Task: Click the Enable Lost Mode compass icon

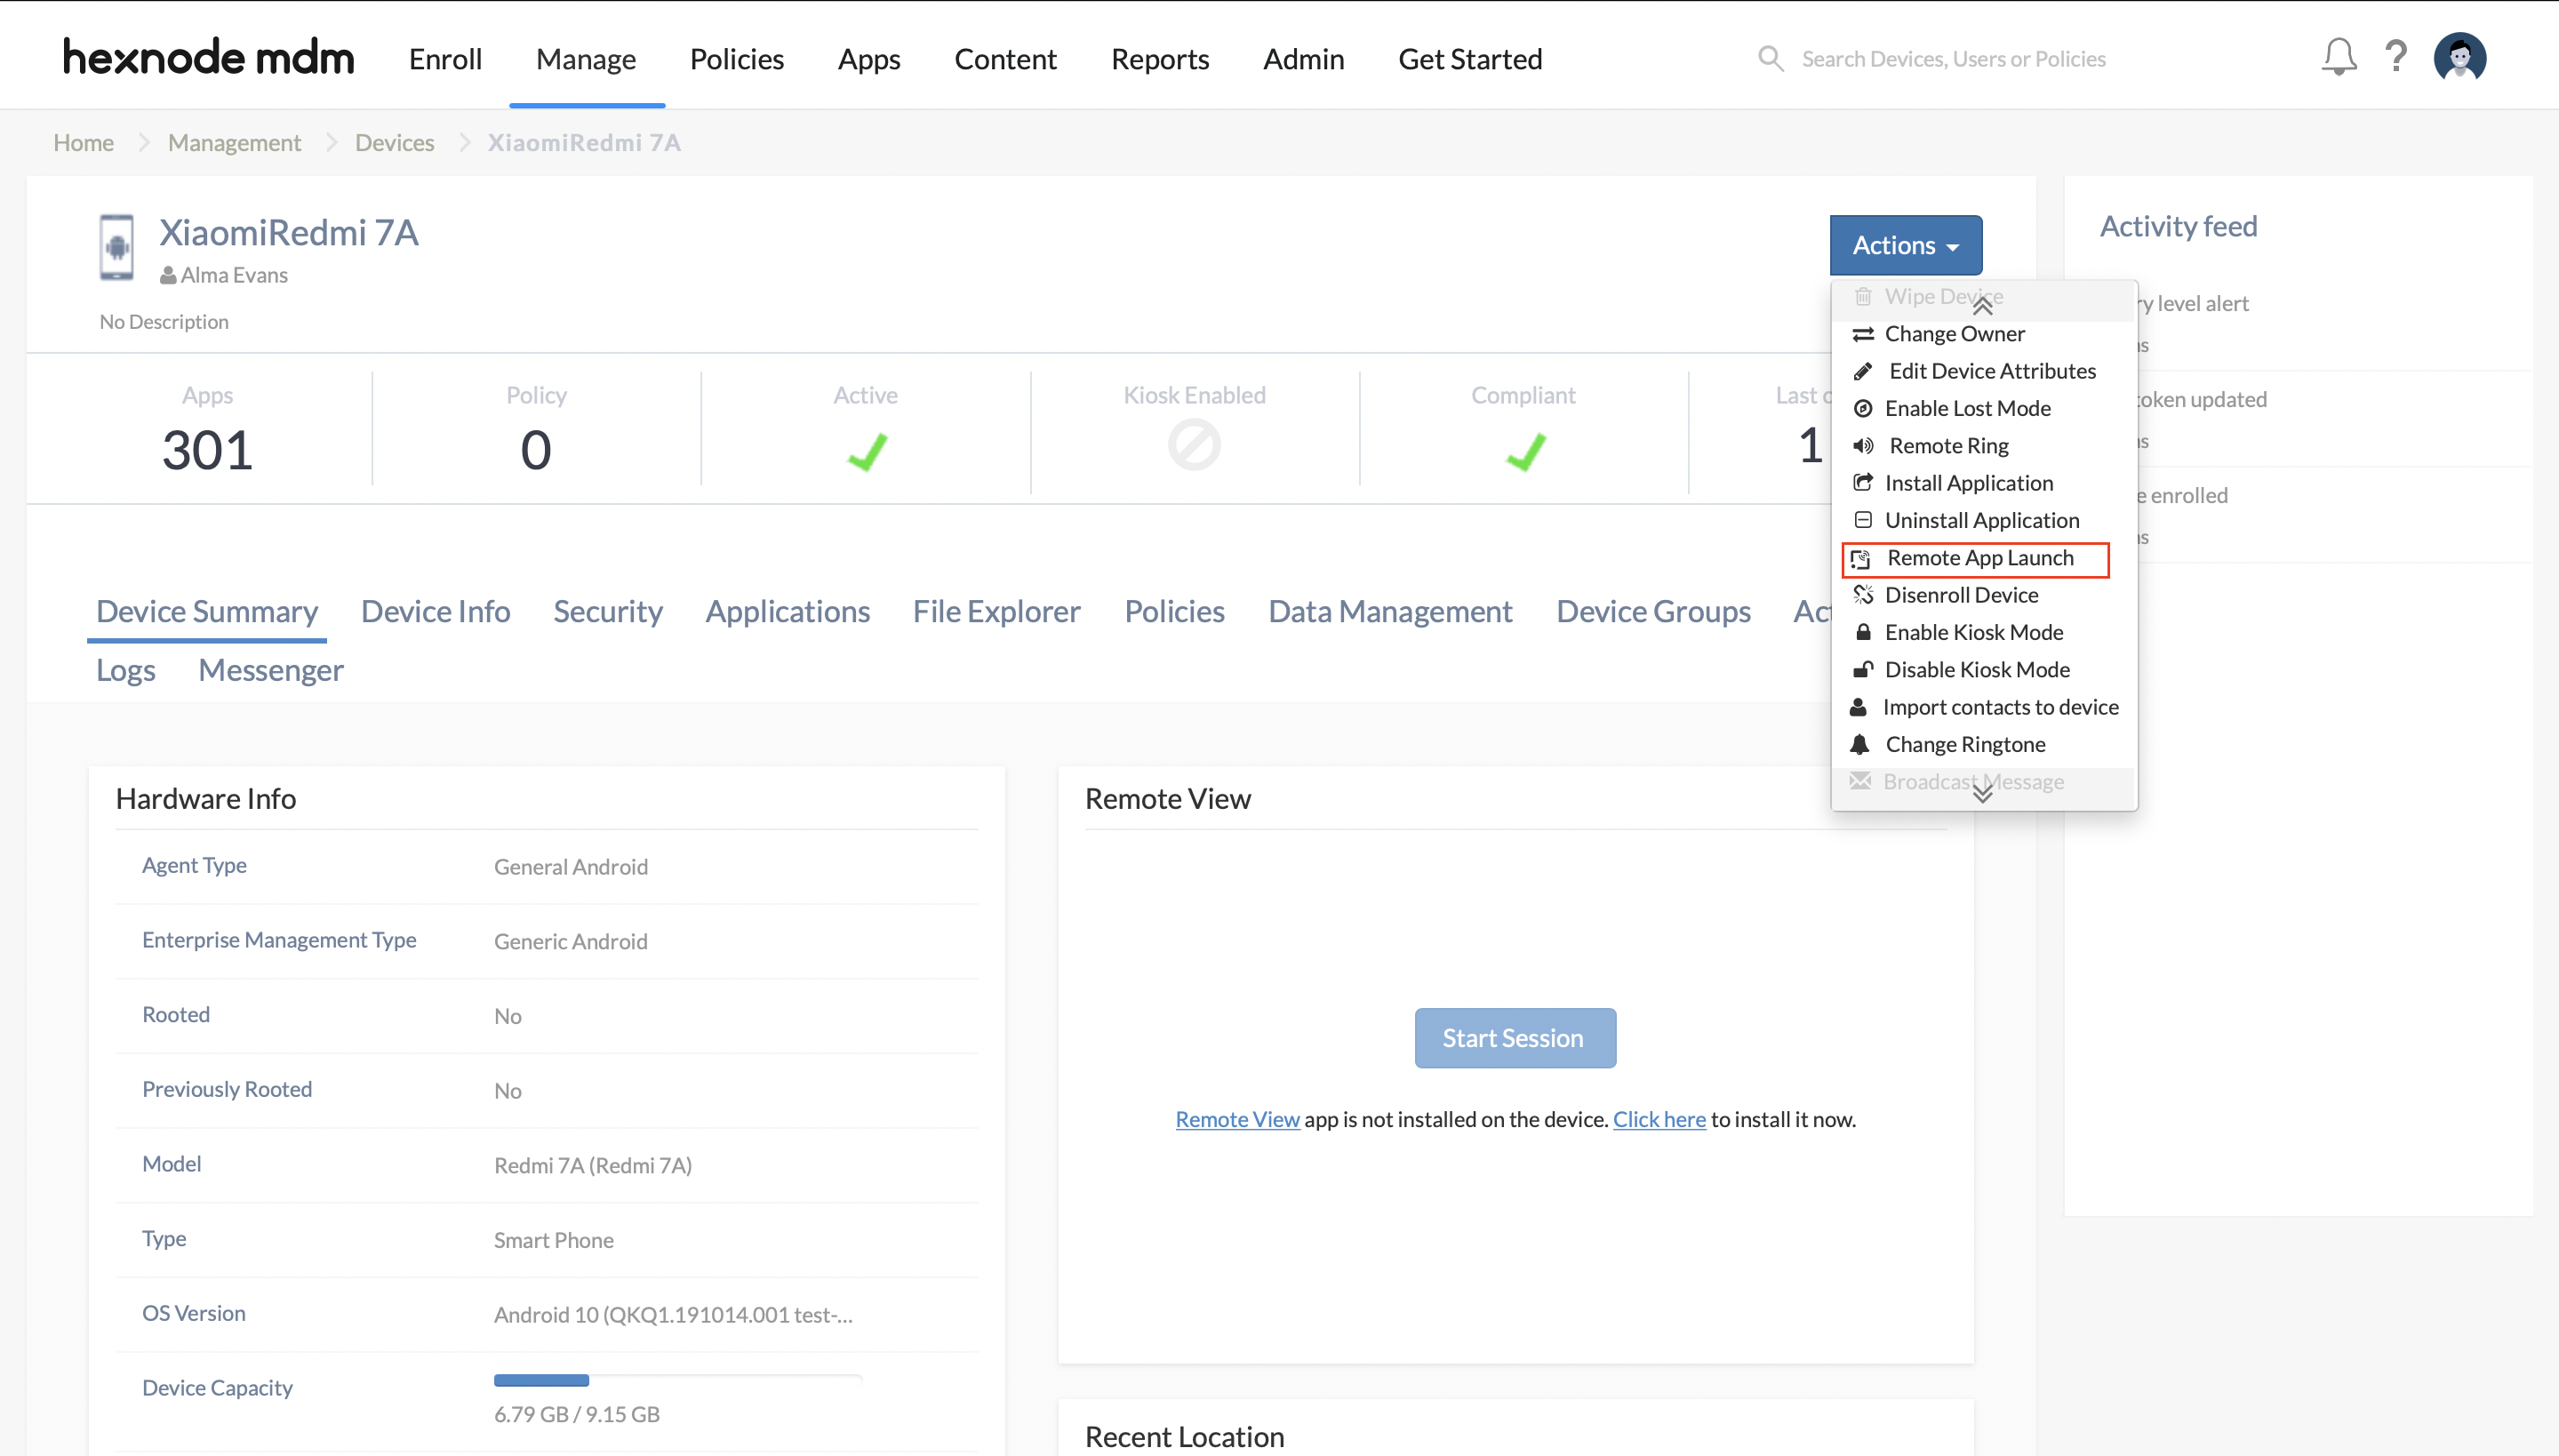Action: coord(1862,408)
